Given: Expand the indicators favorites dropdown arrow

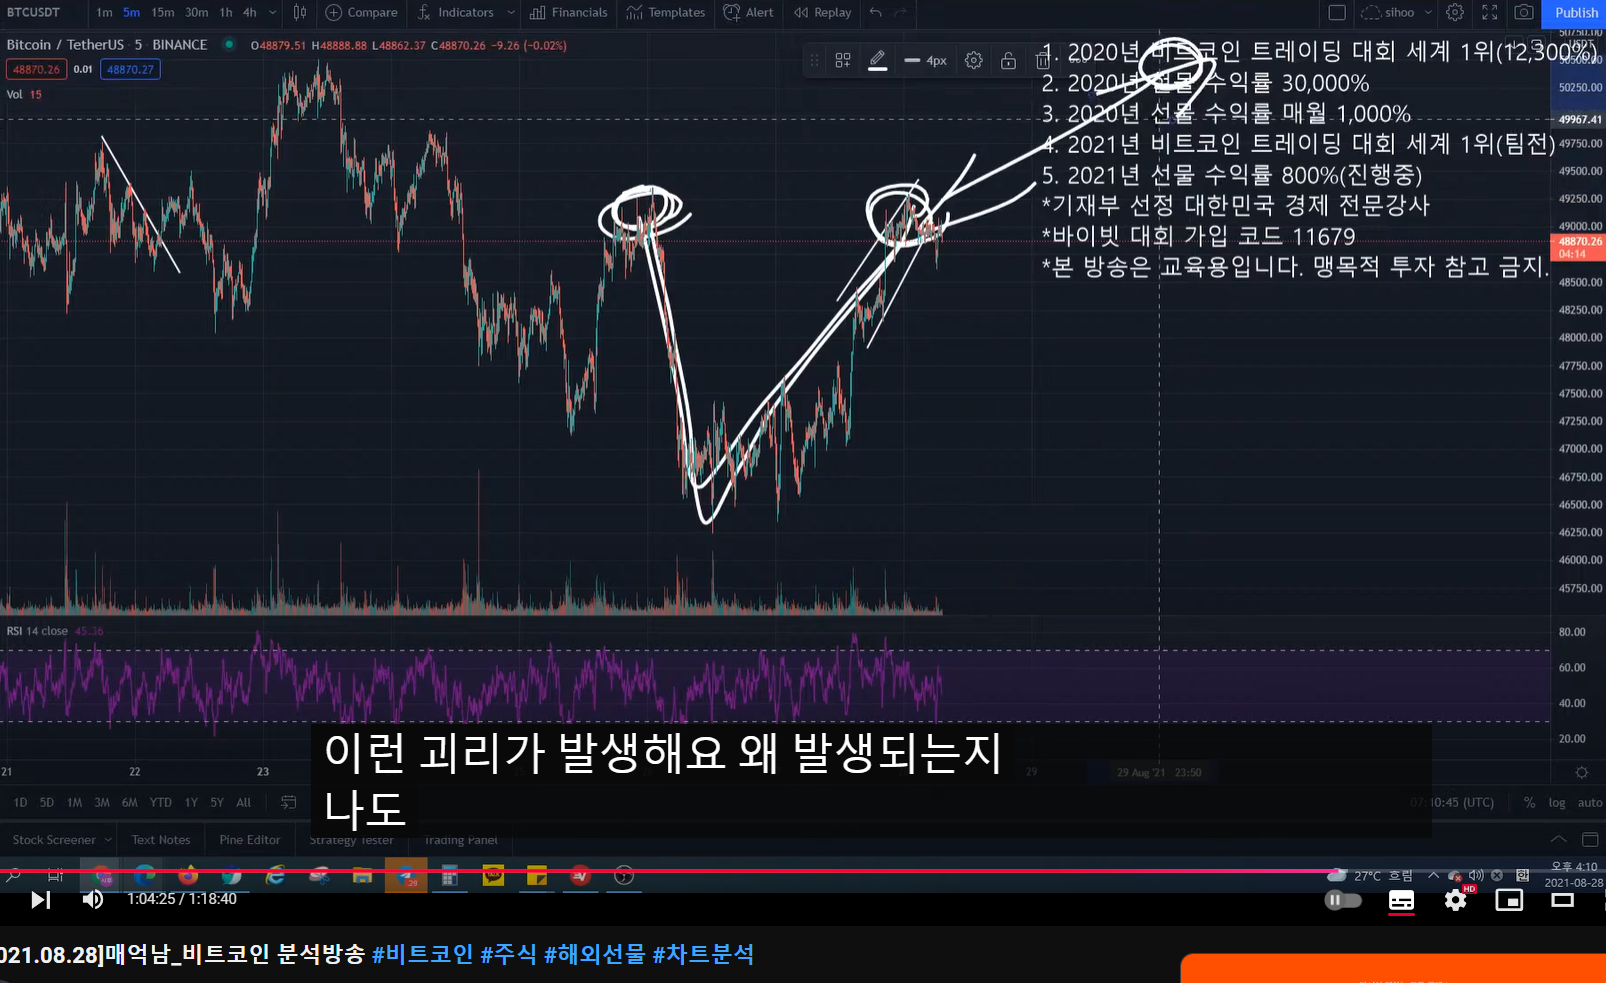Looking at the screenshot, I should [x=510, y=13].
